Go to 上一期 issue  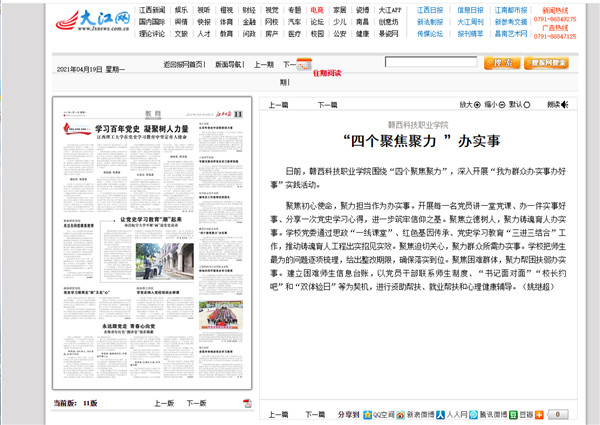(x=264, y=64)
